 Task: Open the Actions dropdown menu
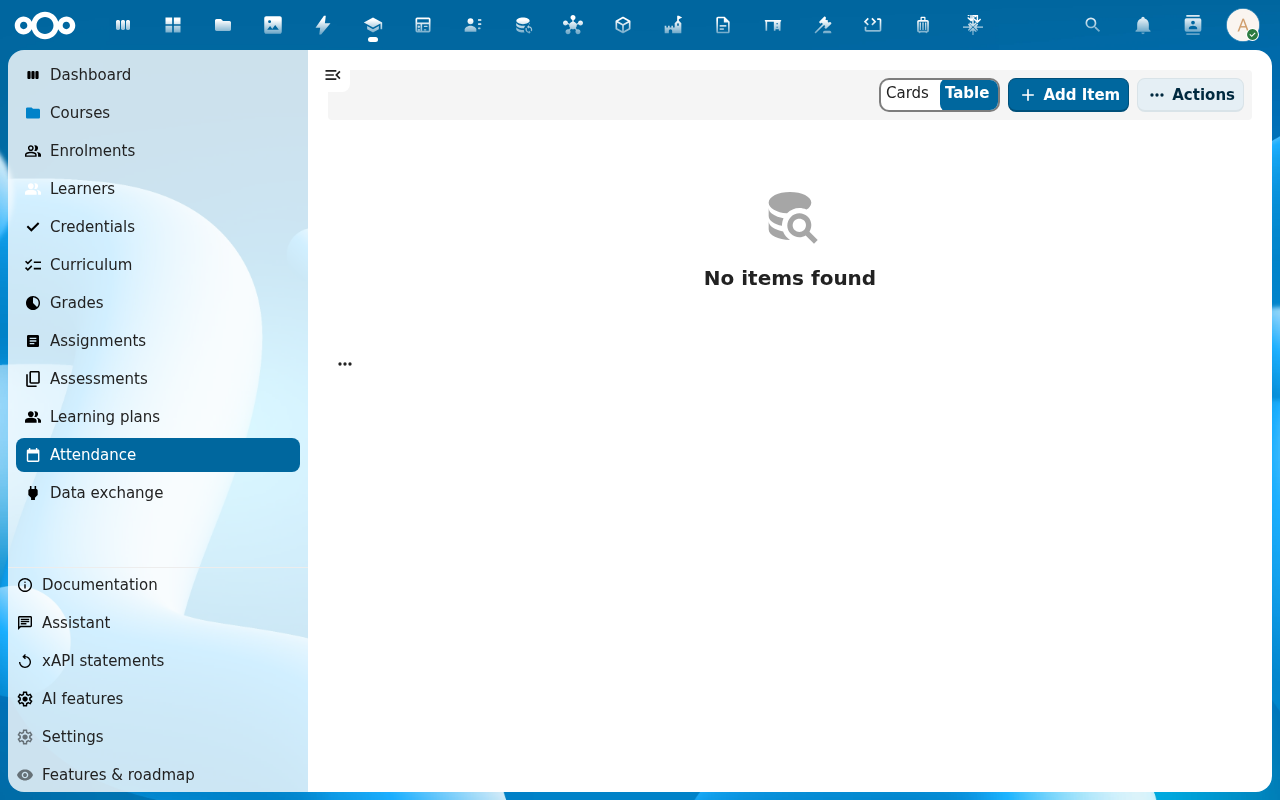pyautogui.click(x=1190, y=95)
